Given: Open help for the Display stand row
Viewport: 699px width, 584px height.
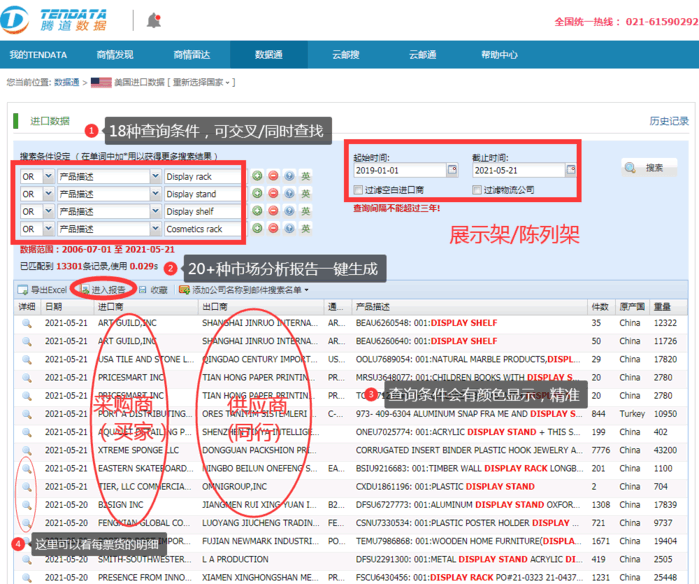Looking at the screenshot, I should (x=289, y=193).
